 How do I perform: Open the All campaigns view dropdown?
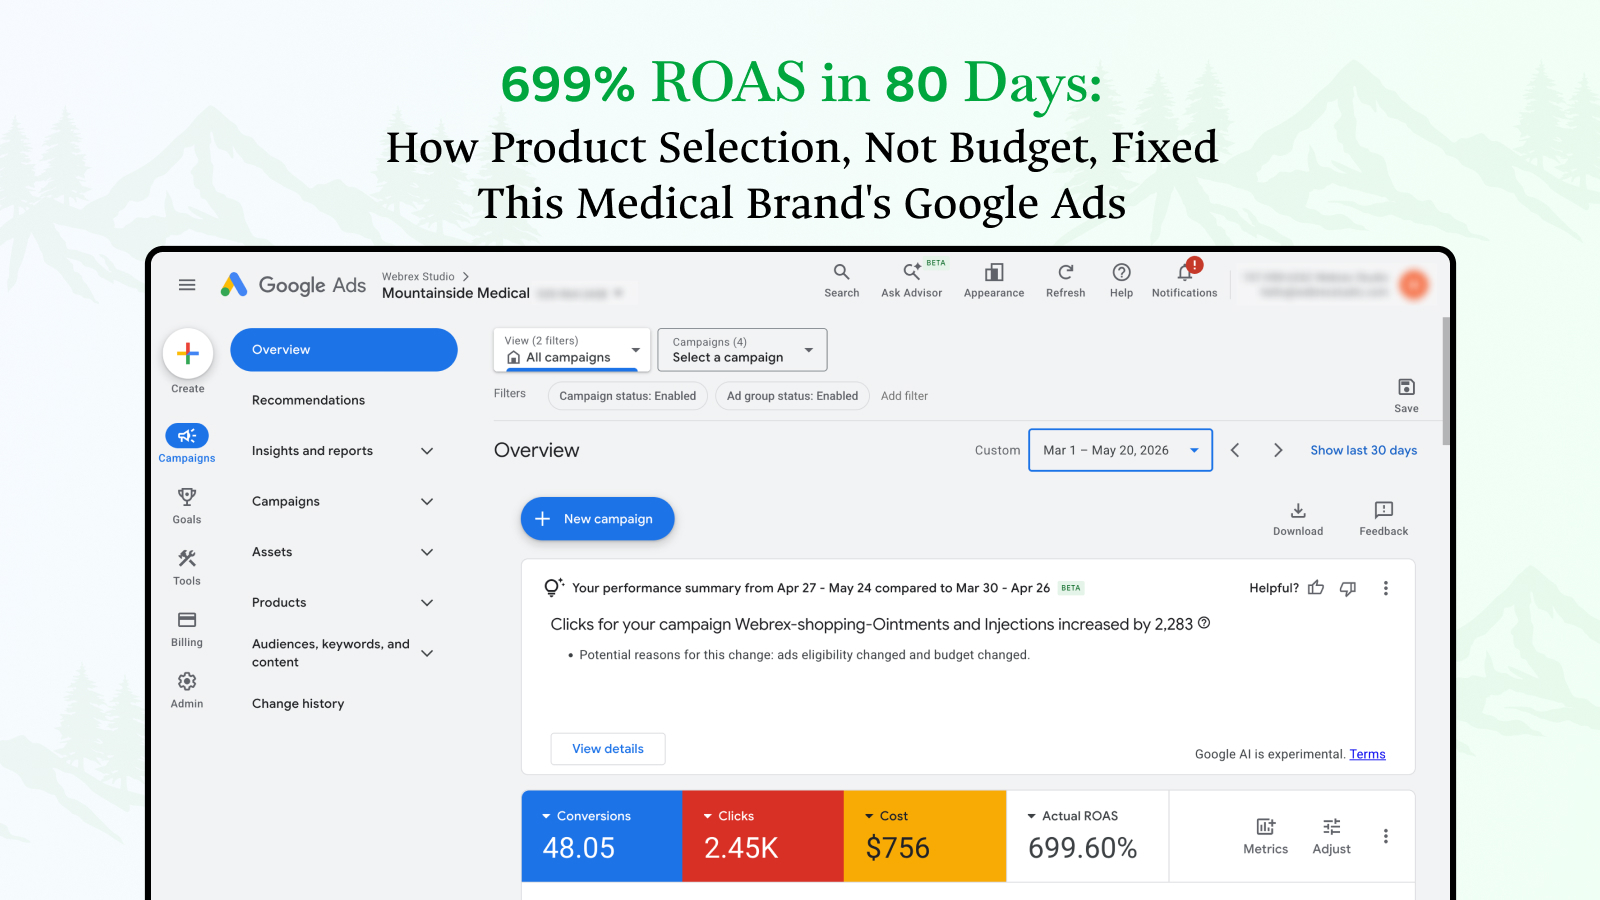click(x=572, y=349)
